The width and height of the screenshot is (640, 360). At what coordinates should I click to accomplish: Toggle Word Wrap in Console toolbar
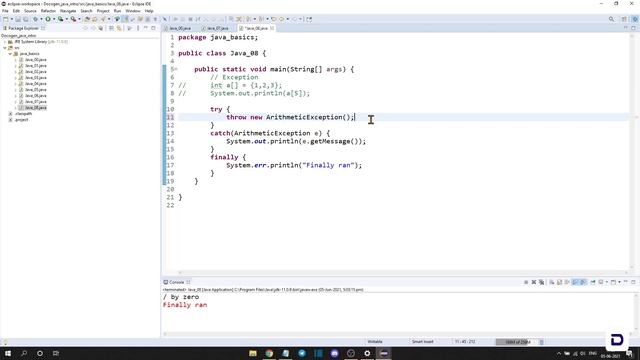click(x=567, y=282)
